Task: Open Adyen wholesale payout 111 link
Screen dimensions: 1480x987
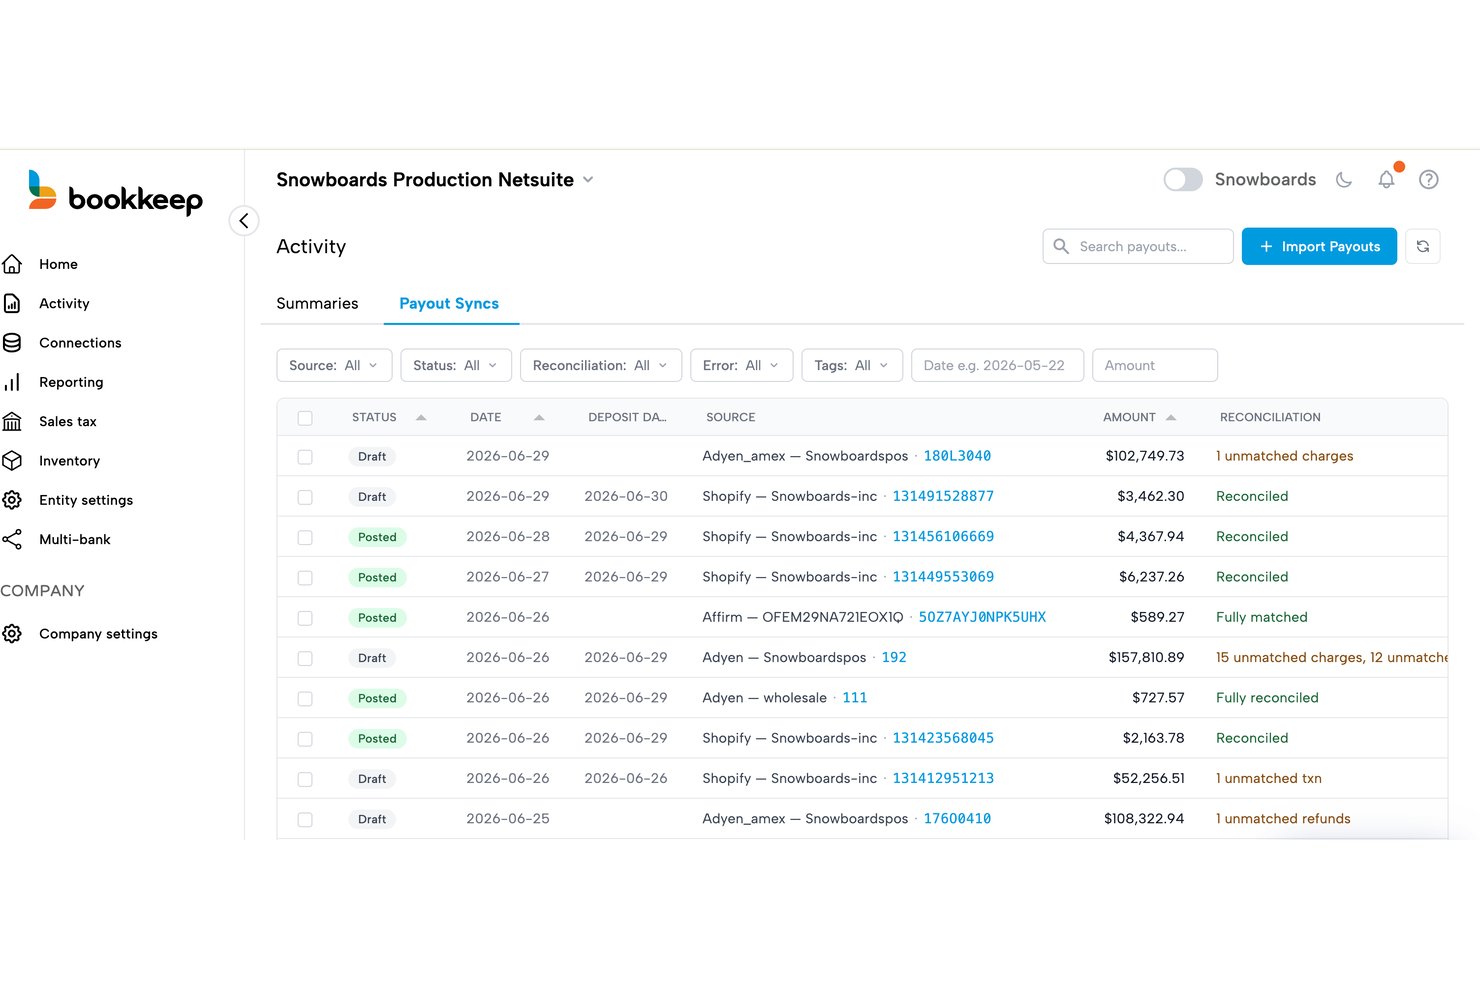Action: tap(855, 698)
